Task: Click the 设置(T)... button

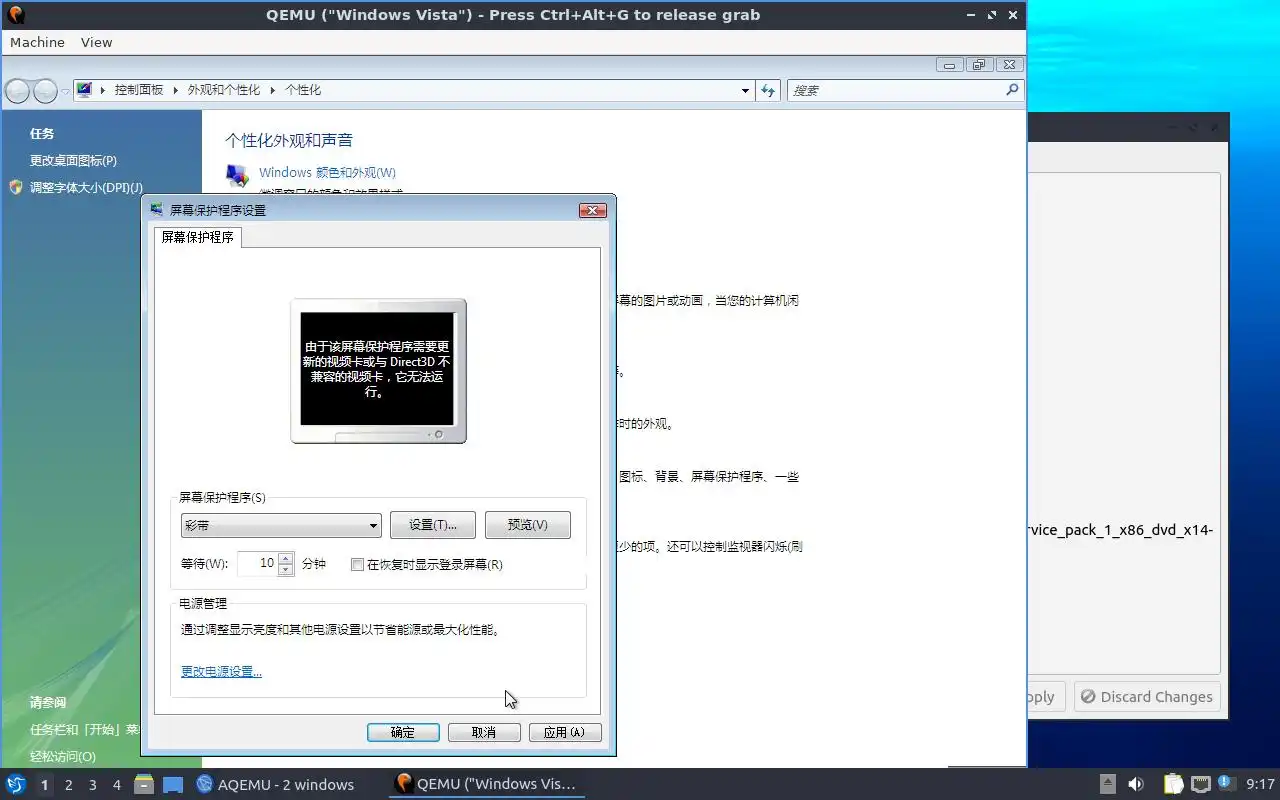Action: (432, 525)
